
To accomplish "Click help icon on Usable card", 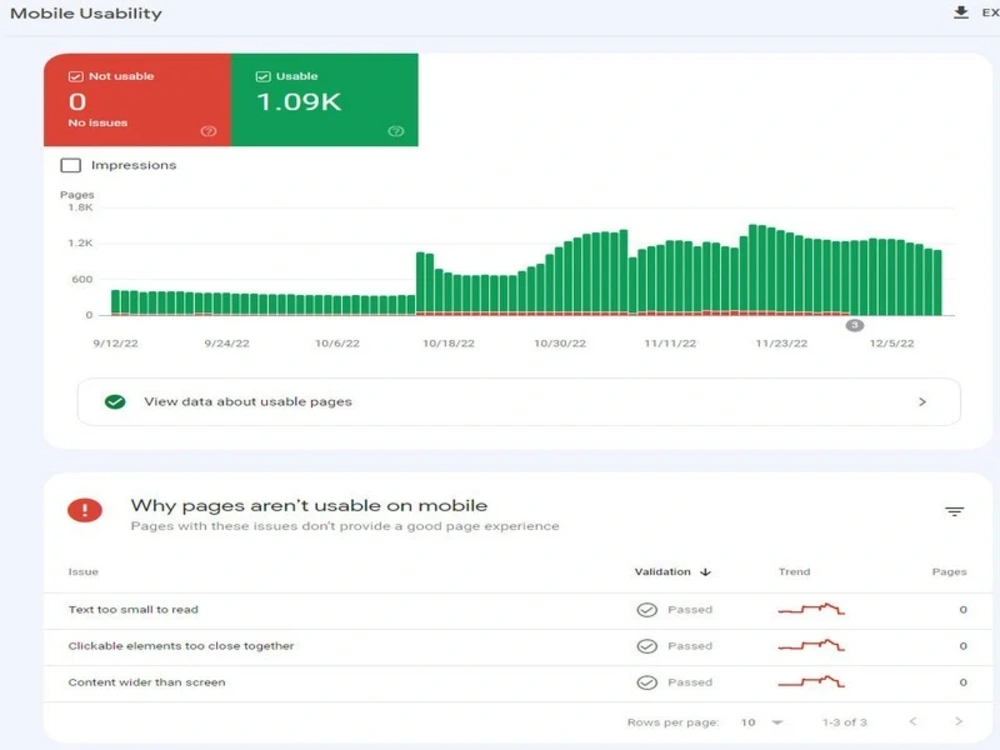I will click(396, 131).
